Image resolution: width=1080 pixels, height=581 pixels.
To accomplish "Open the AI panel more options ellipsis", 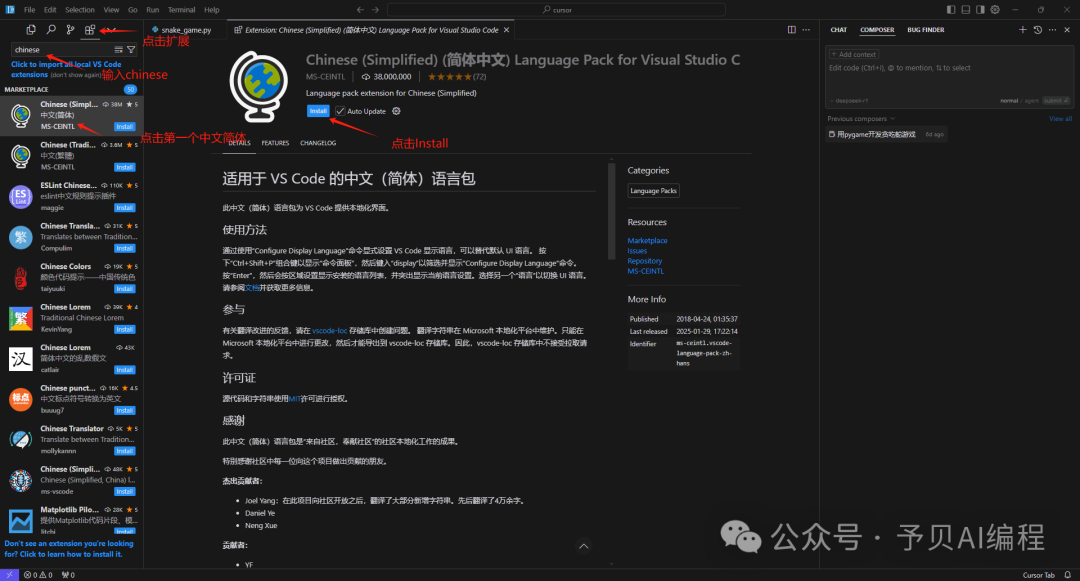I will 1052,30.
